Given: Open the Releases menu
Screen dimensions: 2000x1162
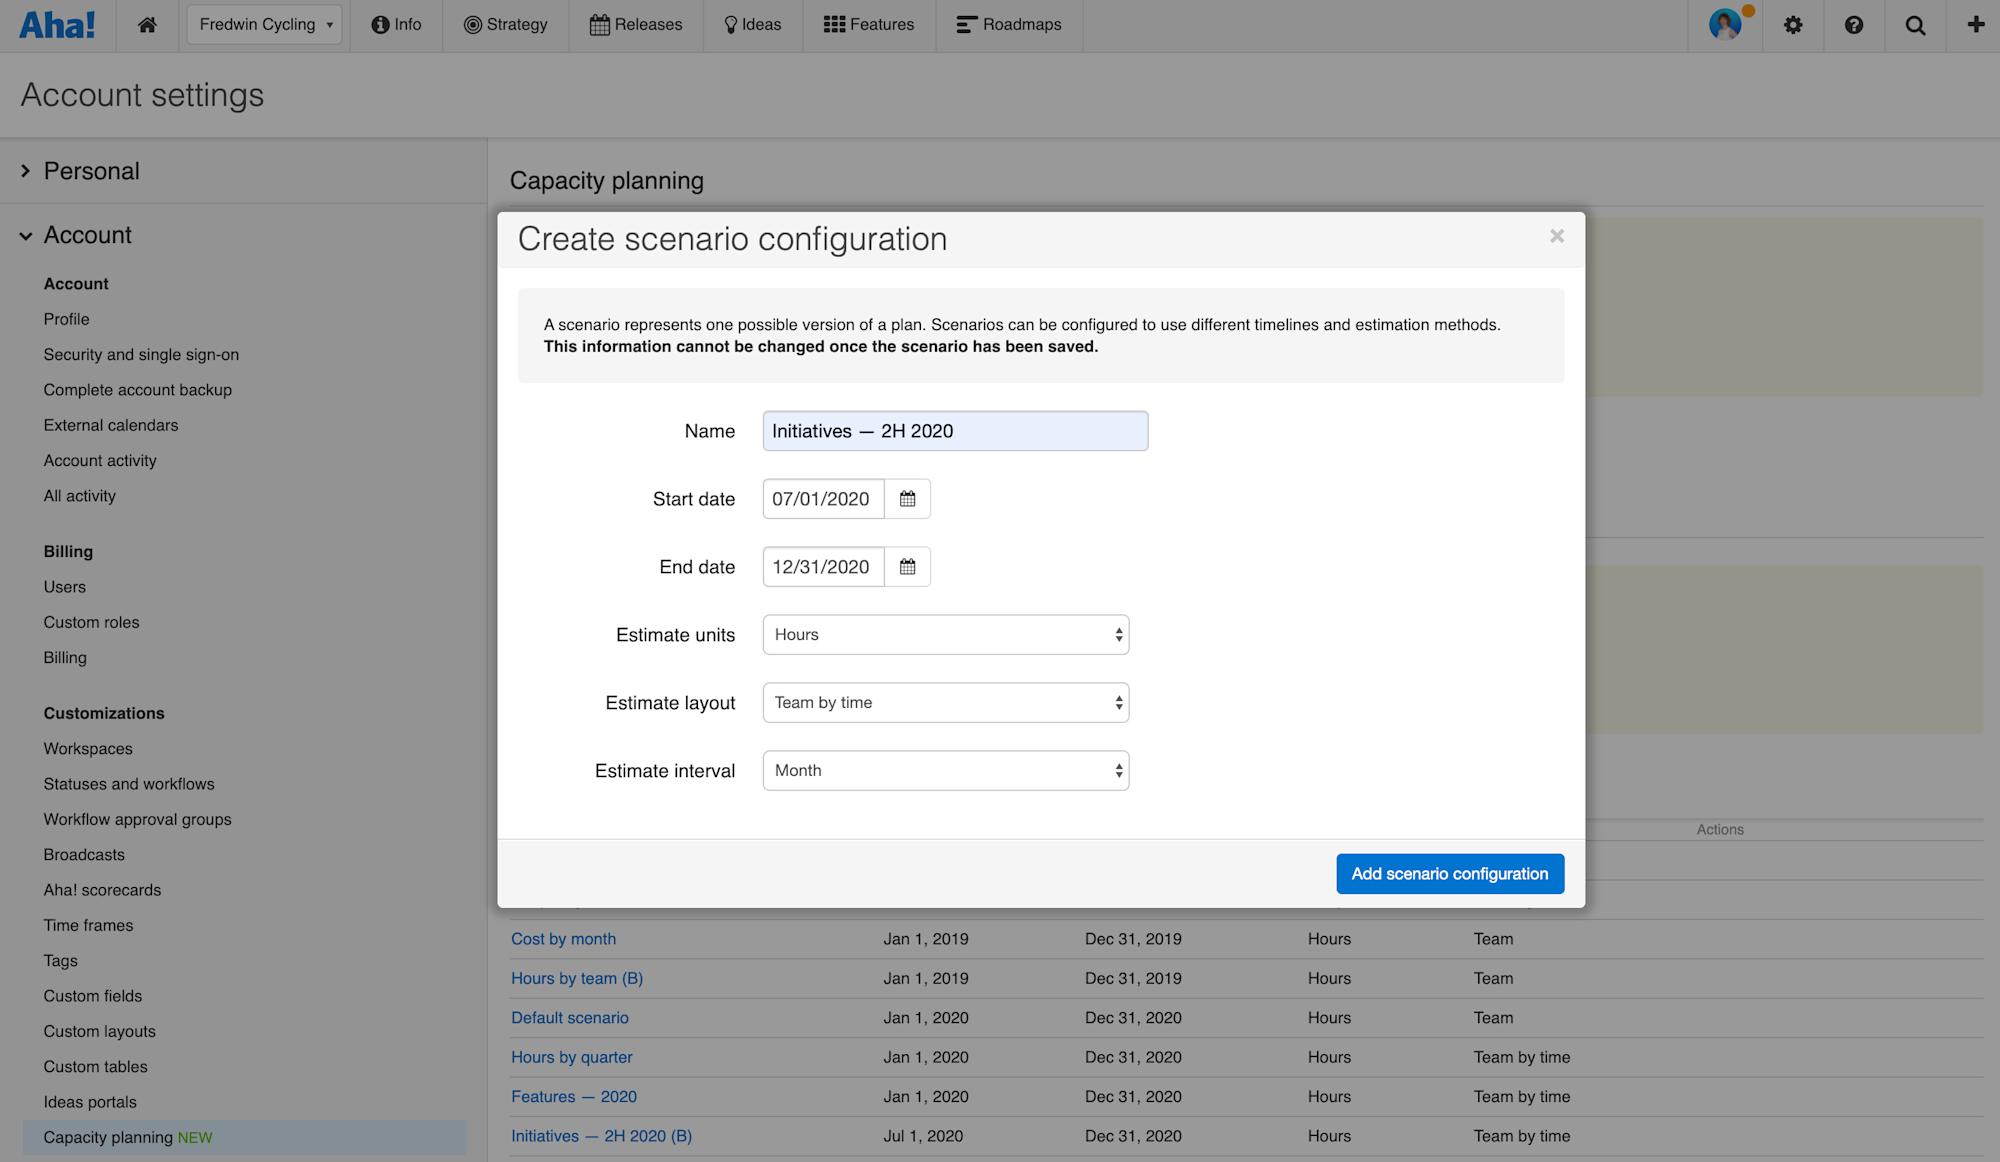Looking at the screenshot, I should click(x=636, y=25).
